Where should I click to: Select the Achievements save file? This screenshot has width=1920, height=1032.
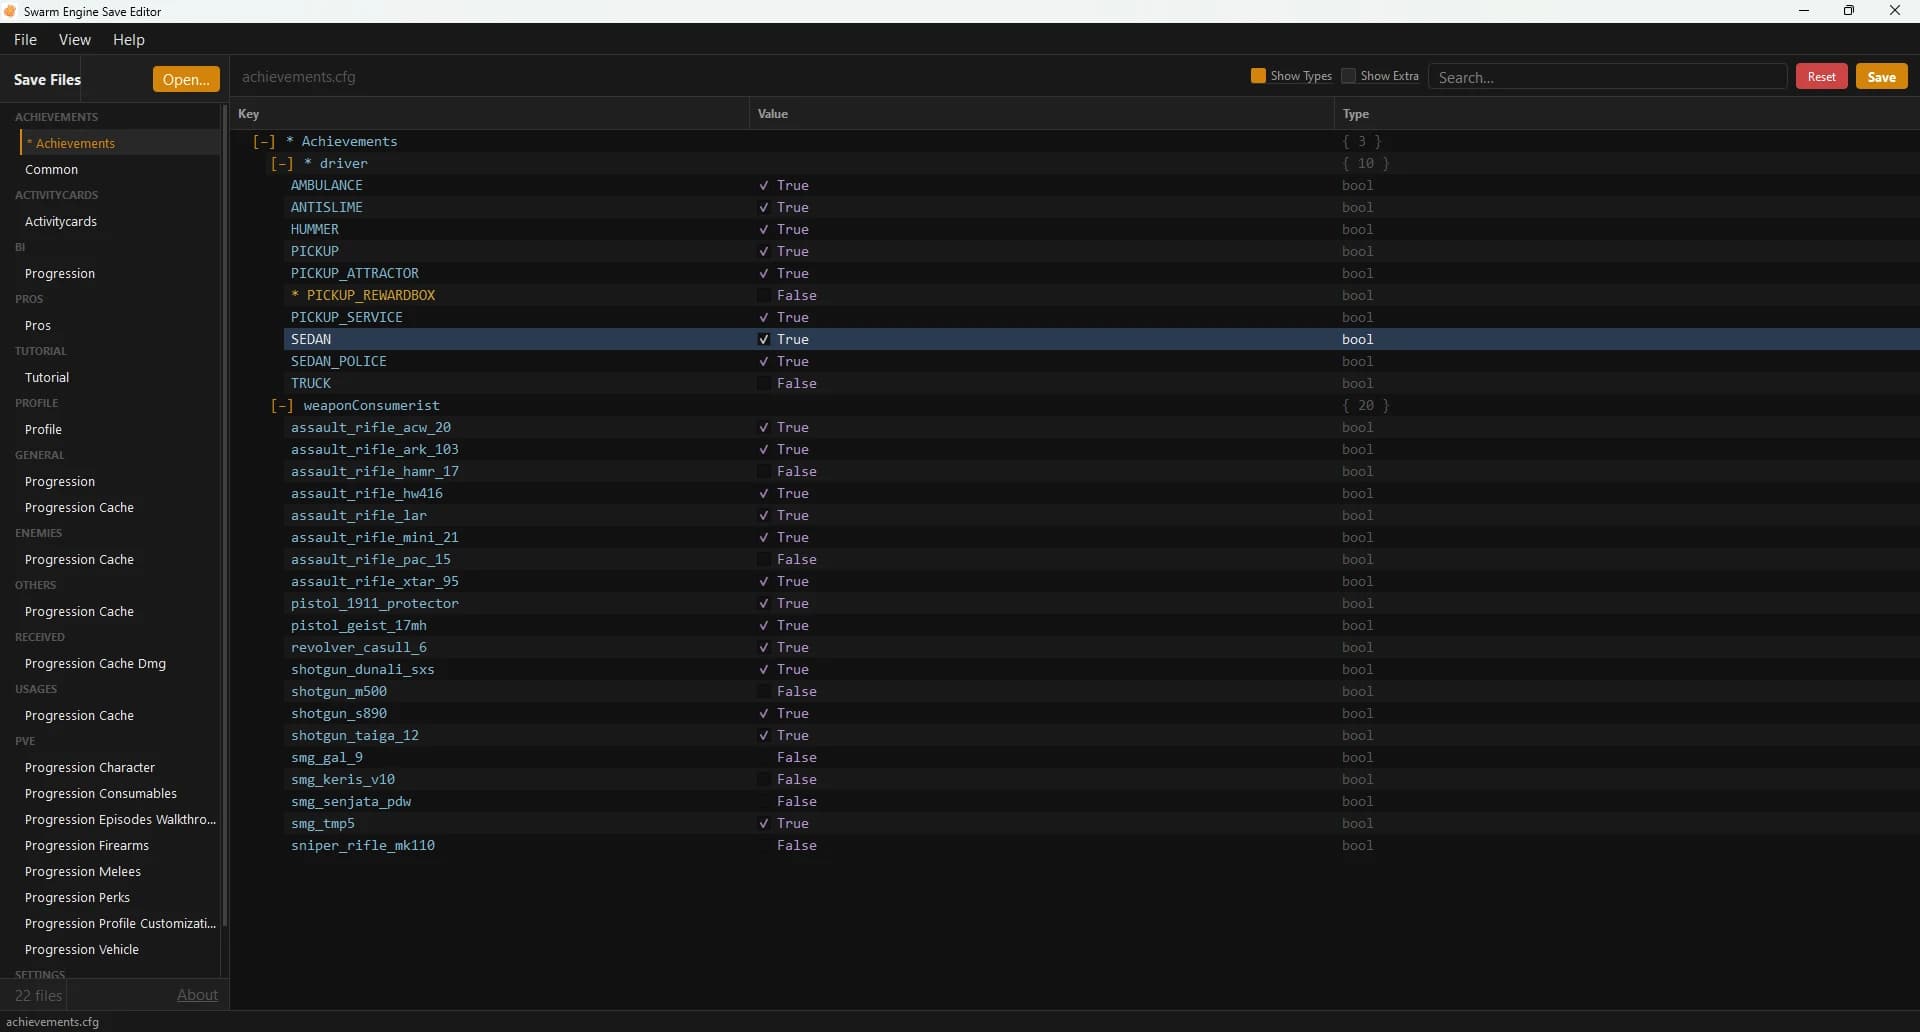point(120,143)
